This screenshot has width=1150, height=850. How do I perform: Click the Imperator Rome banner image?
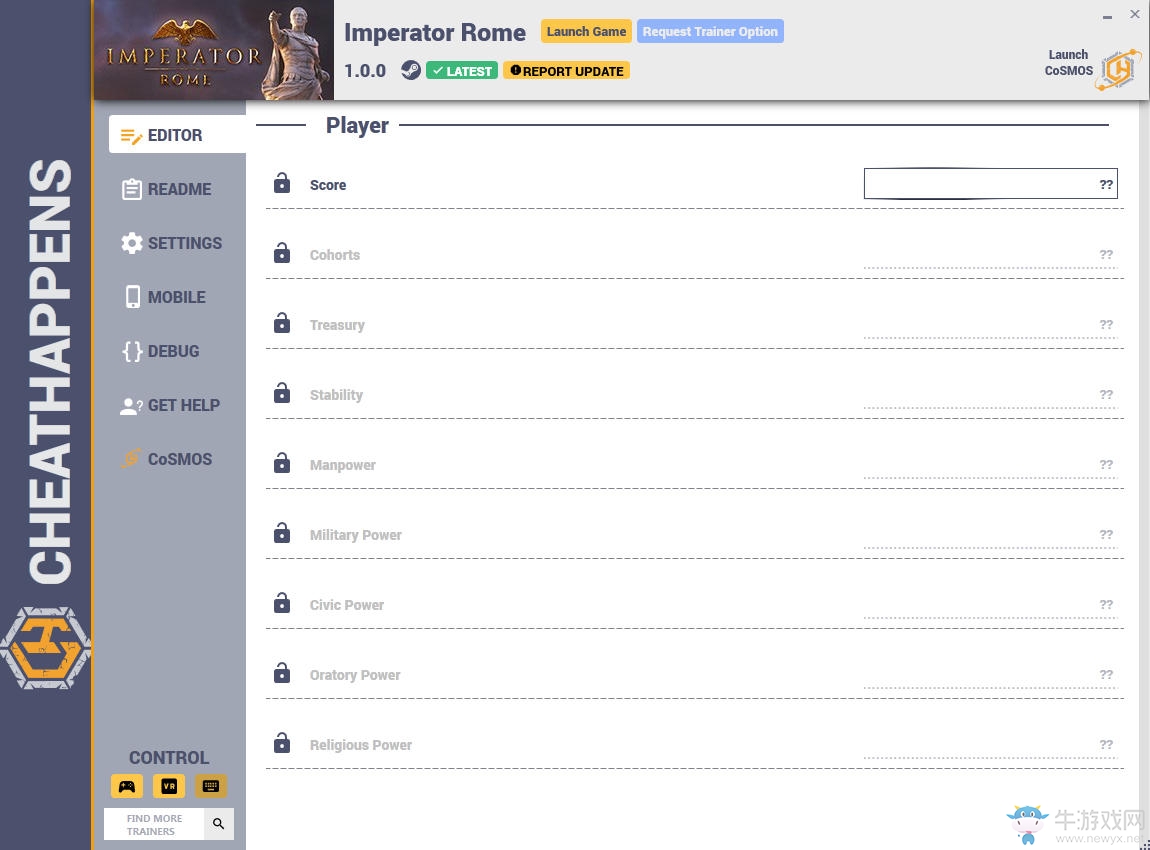213,50
